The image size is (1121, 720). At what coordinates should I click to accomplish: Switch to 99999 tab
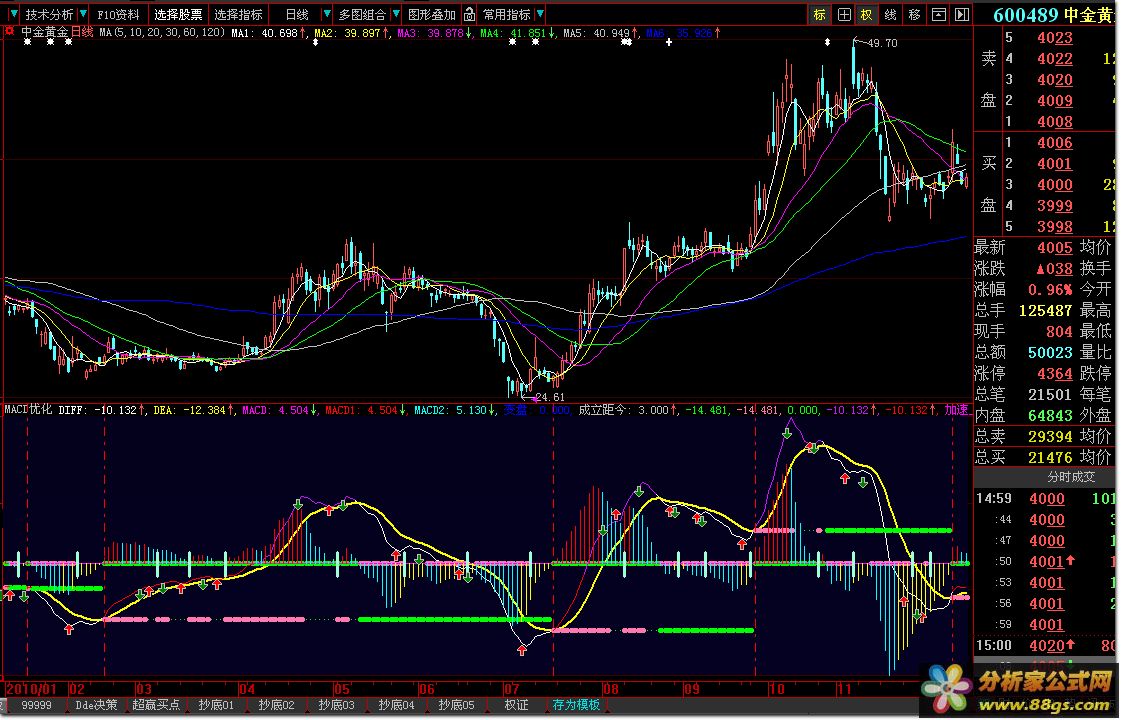pyautogui.click(x=36, y=705)
